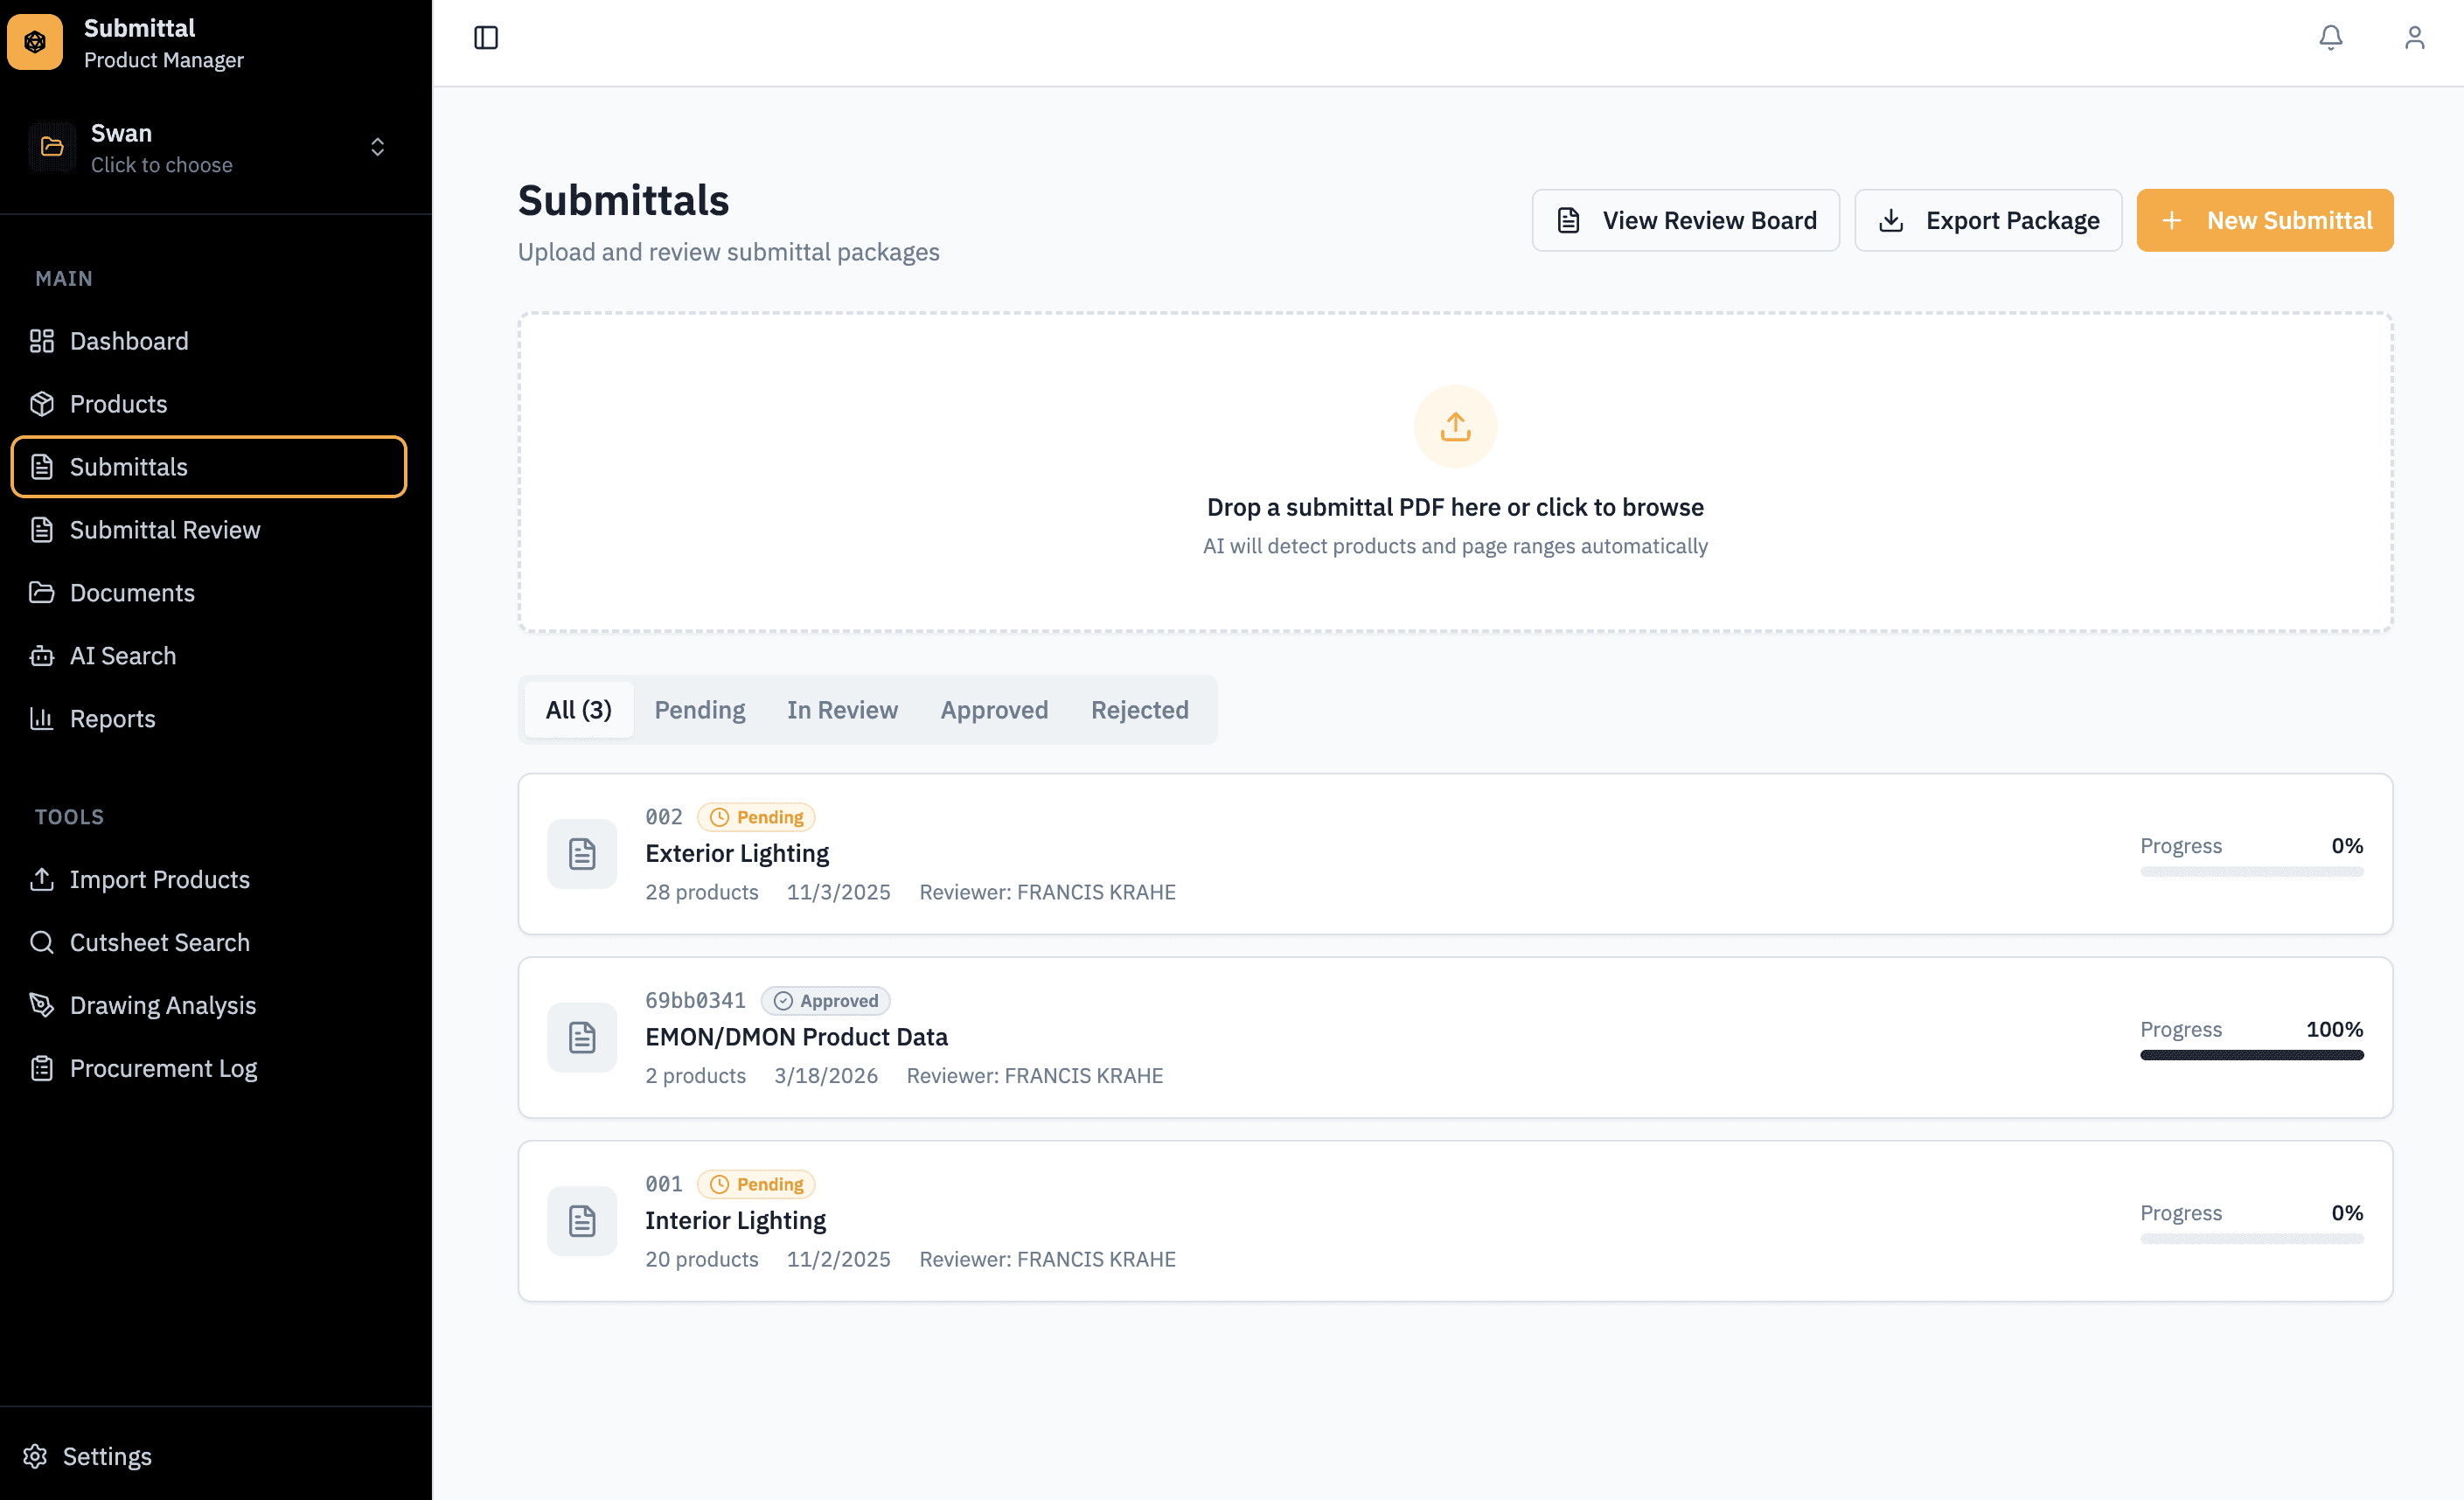Select the In Review tab
The height and width of the screenshot is (1500, 2464).
(842, 710)
